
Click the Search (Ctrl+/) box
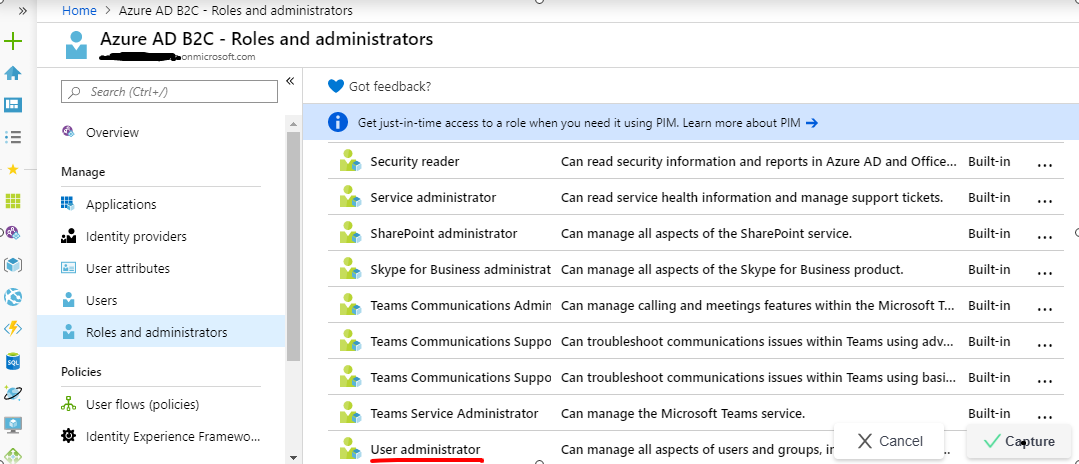point(169,92)
